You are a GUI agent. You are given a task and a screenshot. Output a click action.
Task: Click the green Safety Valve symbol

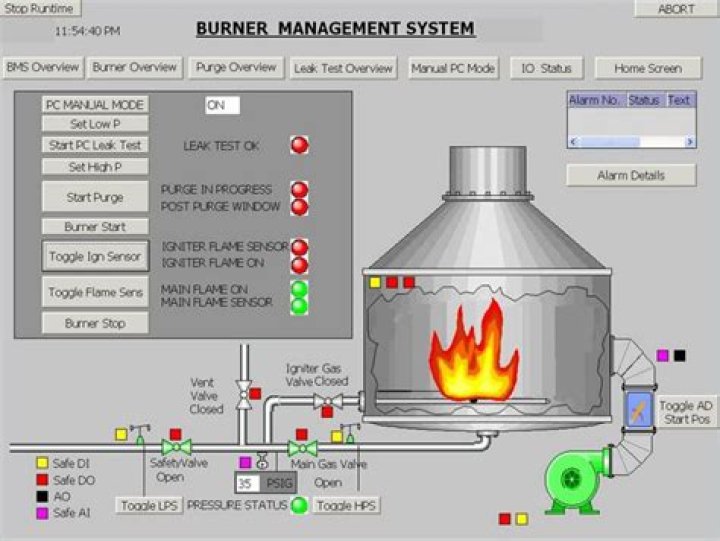(x=176, y=447)
